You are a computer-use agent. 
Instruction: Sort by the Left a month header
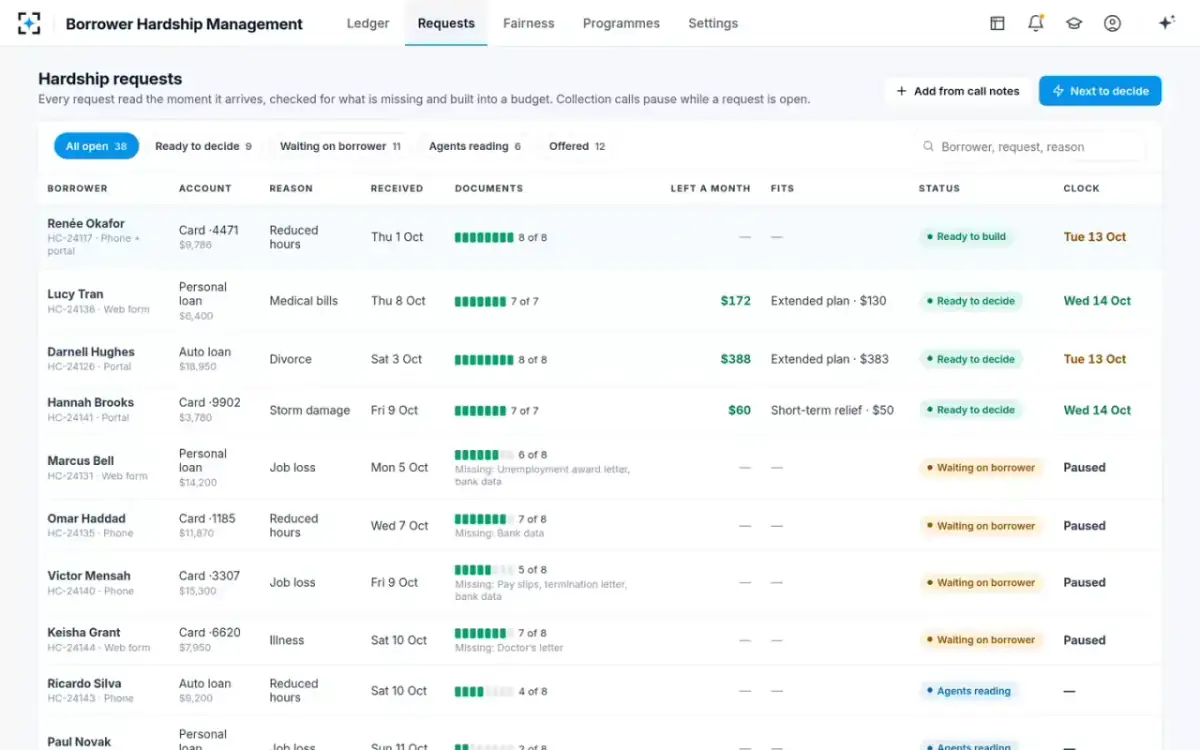710,188
